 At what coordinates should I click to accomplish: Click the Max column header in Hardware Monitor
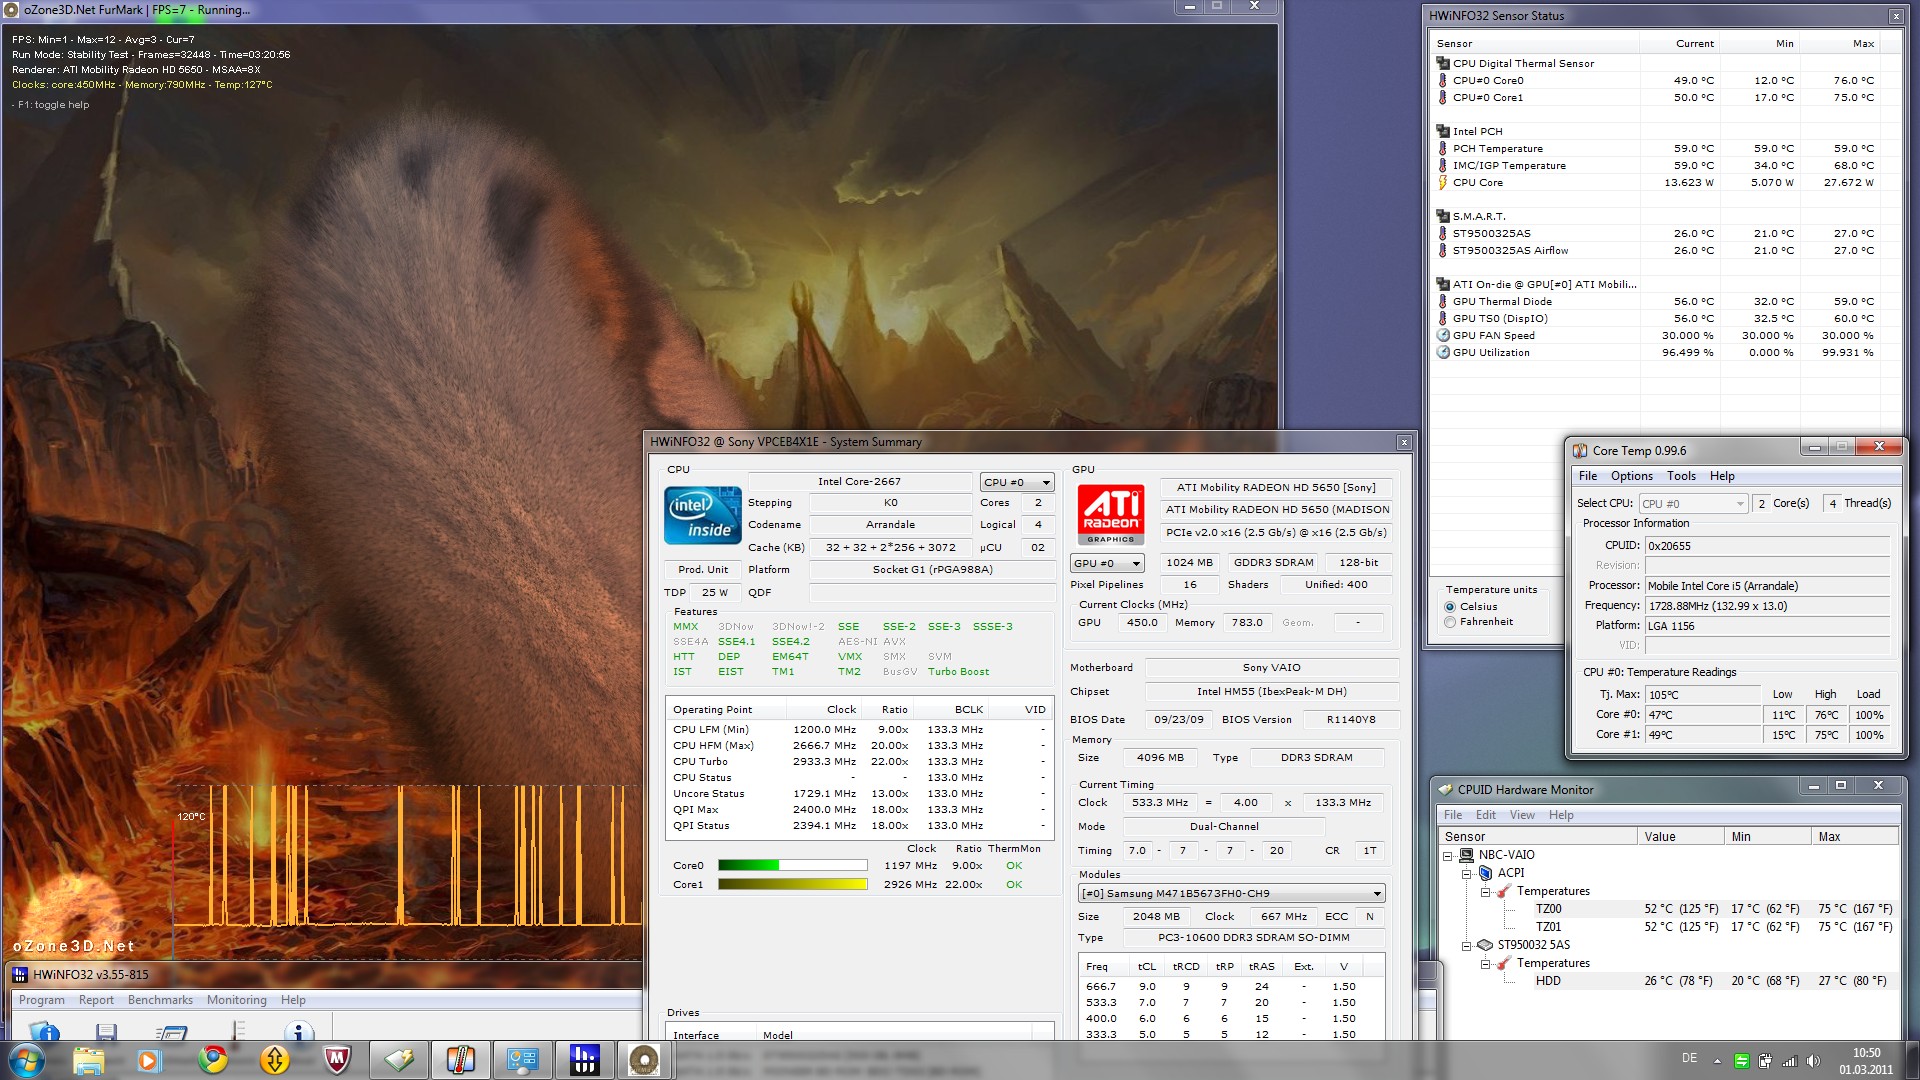pyautogui.click(x=1855, y=837)
